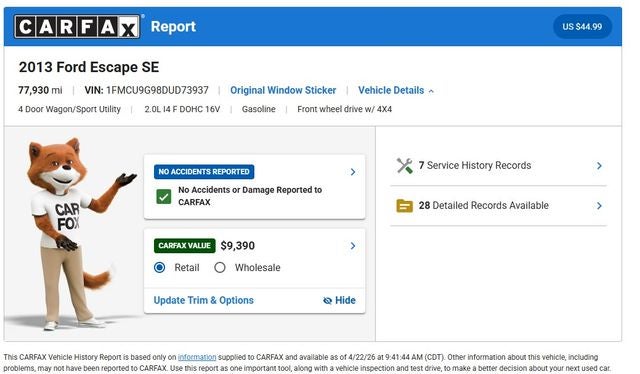
Task: Click the NO ACCIDENTS REPORTED badge
Action: 204,172
